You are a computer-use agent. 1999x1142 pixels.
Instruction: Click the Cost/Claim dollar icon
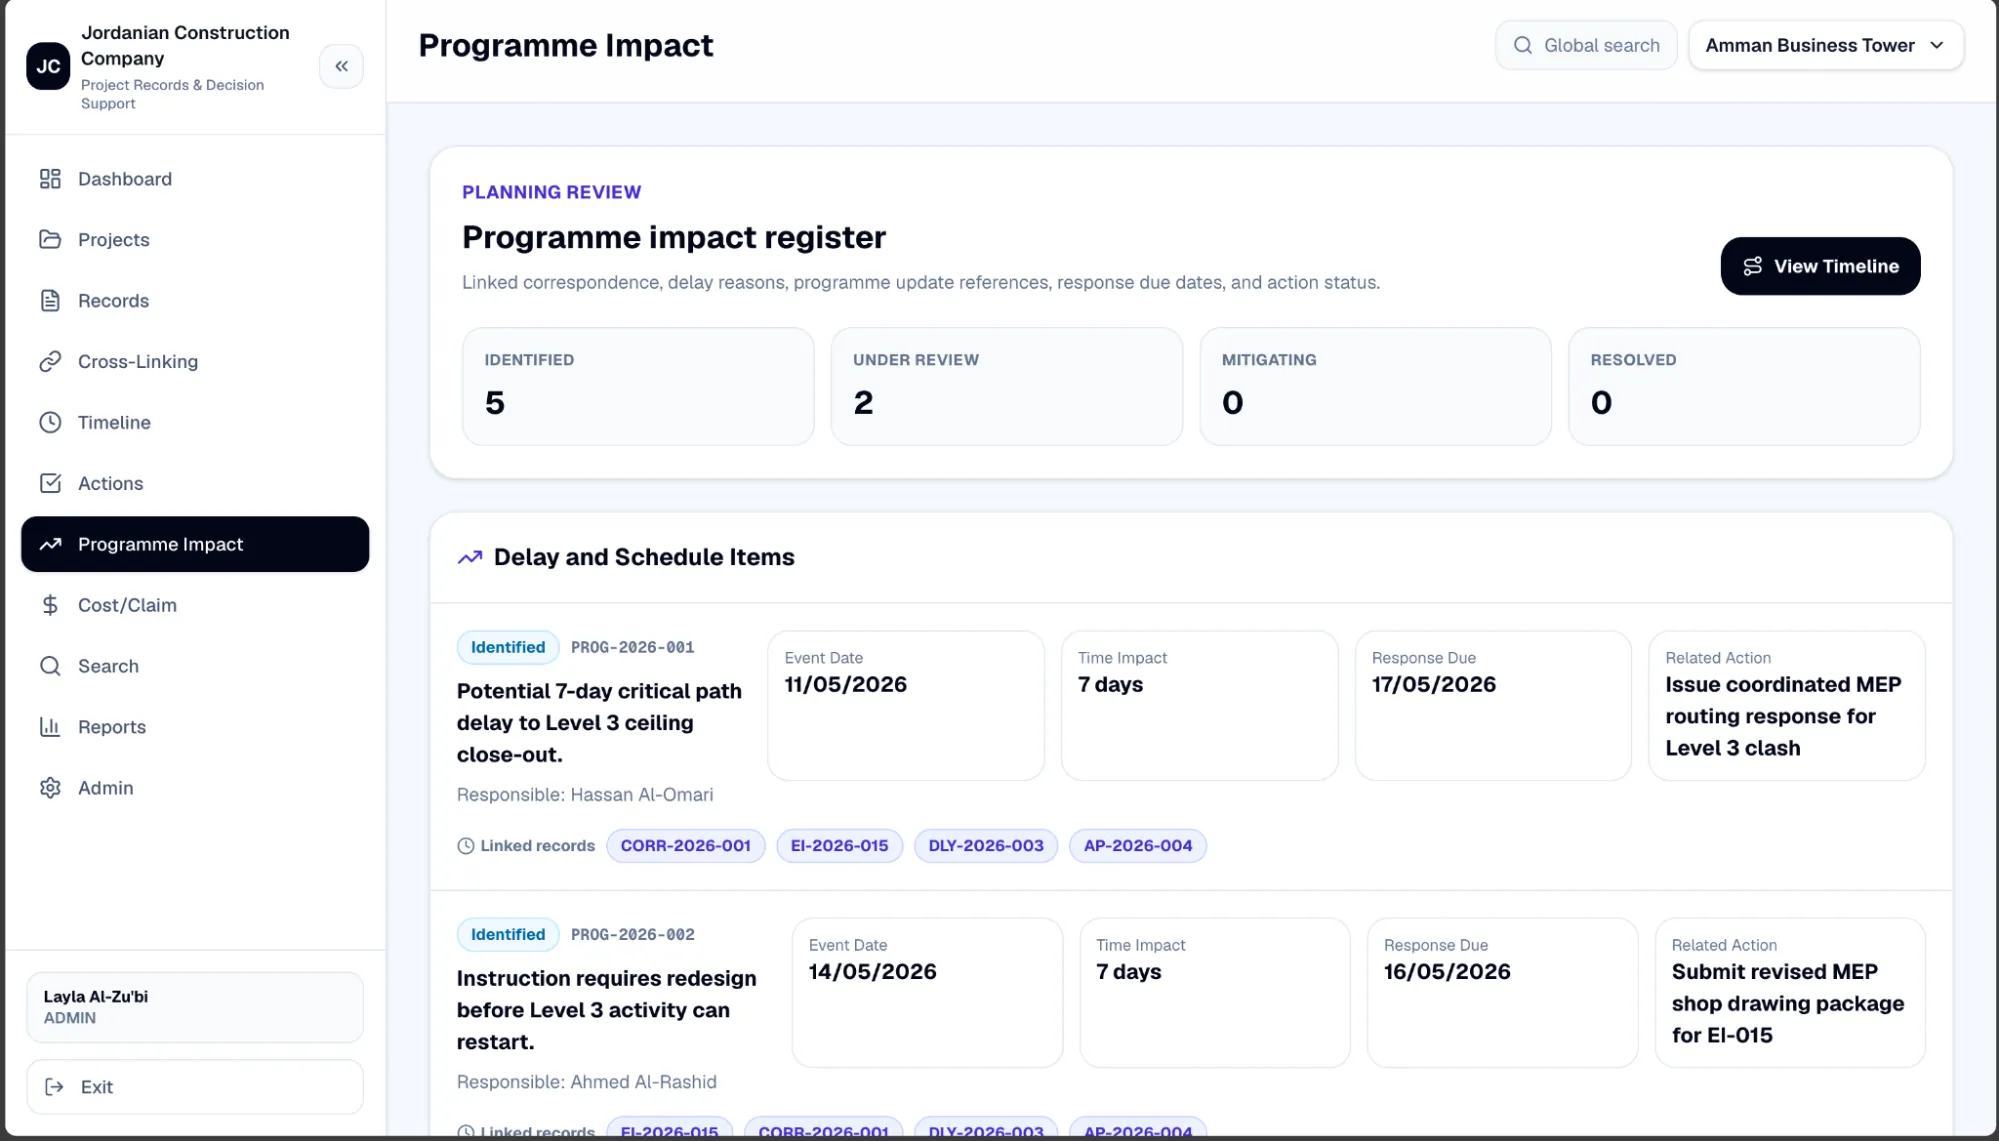click(50, 606)
